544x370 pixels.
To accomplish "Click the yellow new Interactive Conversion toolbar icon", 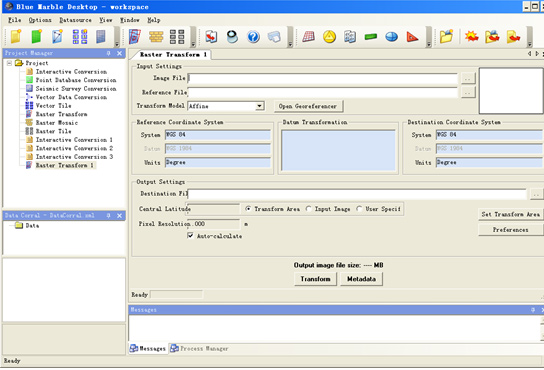I will click(x=16, y=36).
